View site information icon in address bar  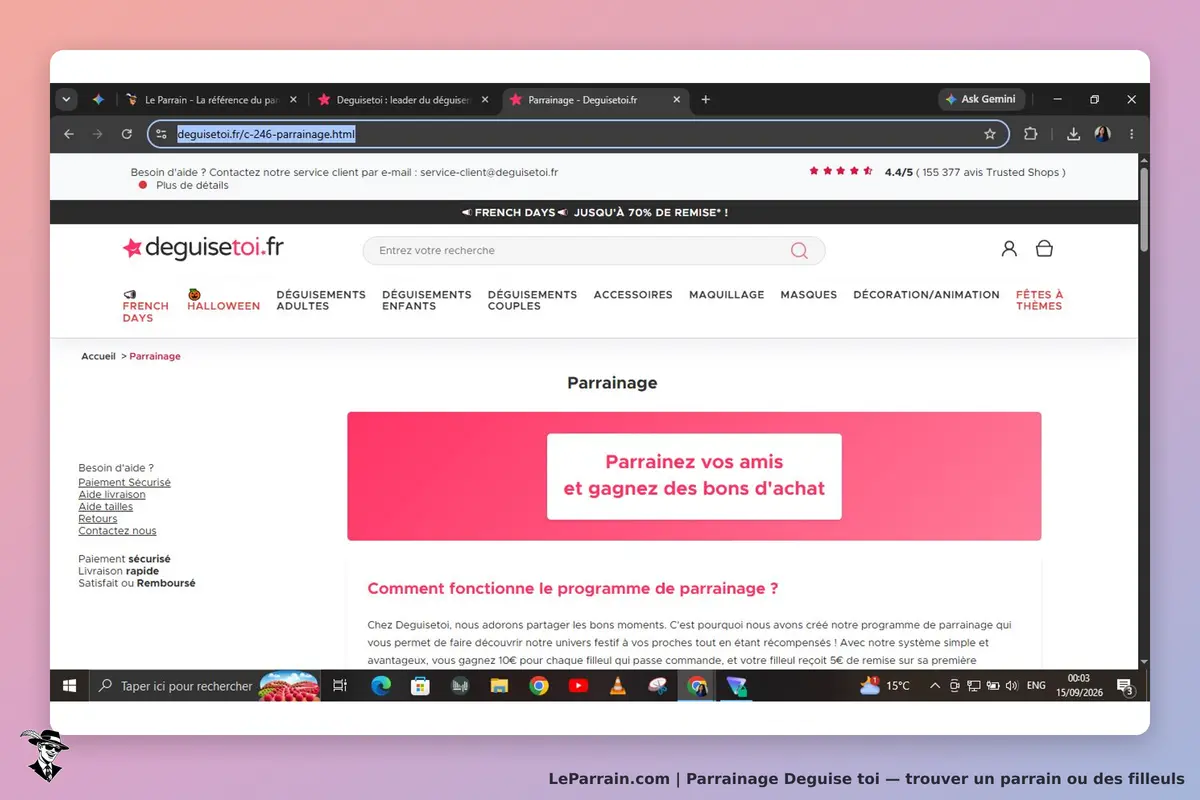point(162,134)
